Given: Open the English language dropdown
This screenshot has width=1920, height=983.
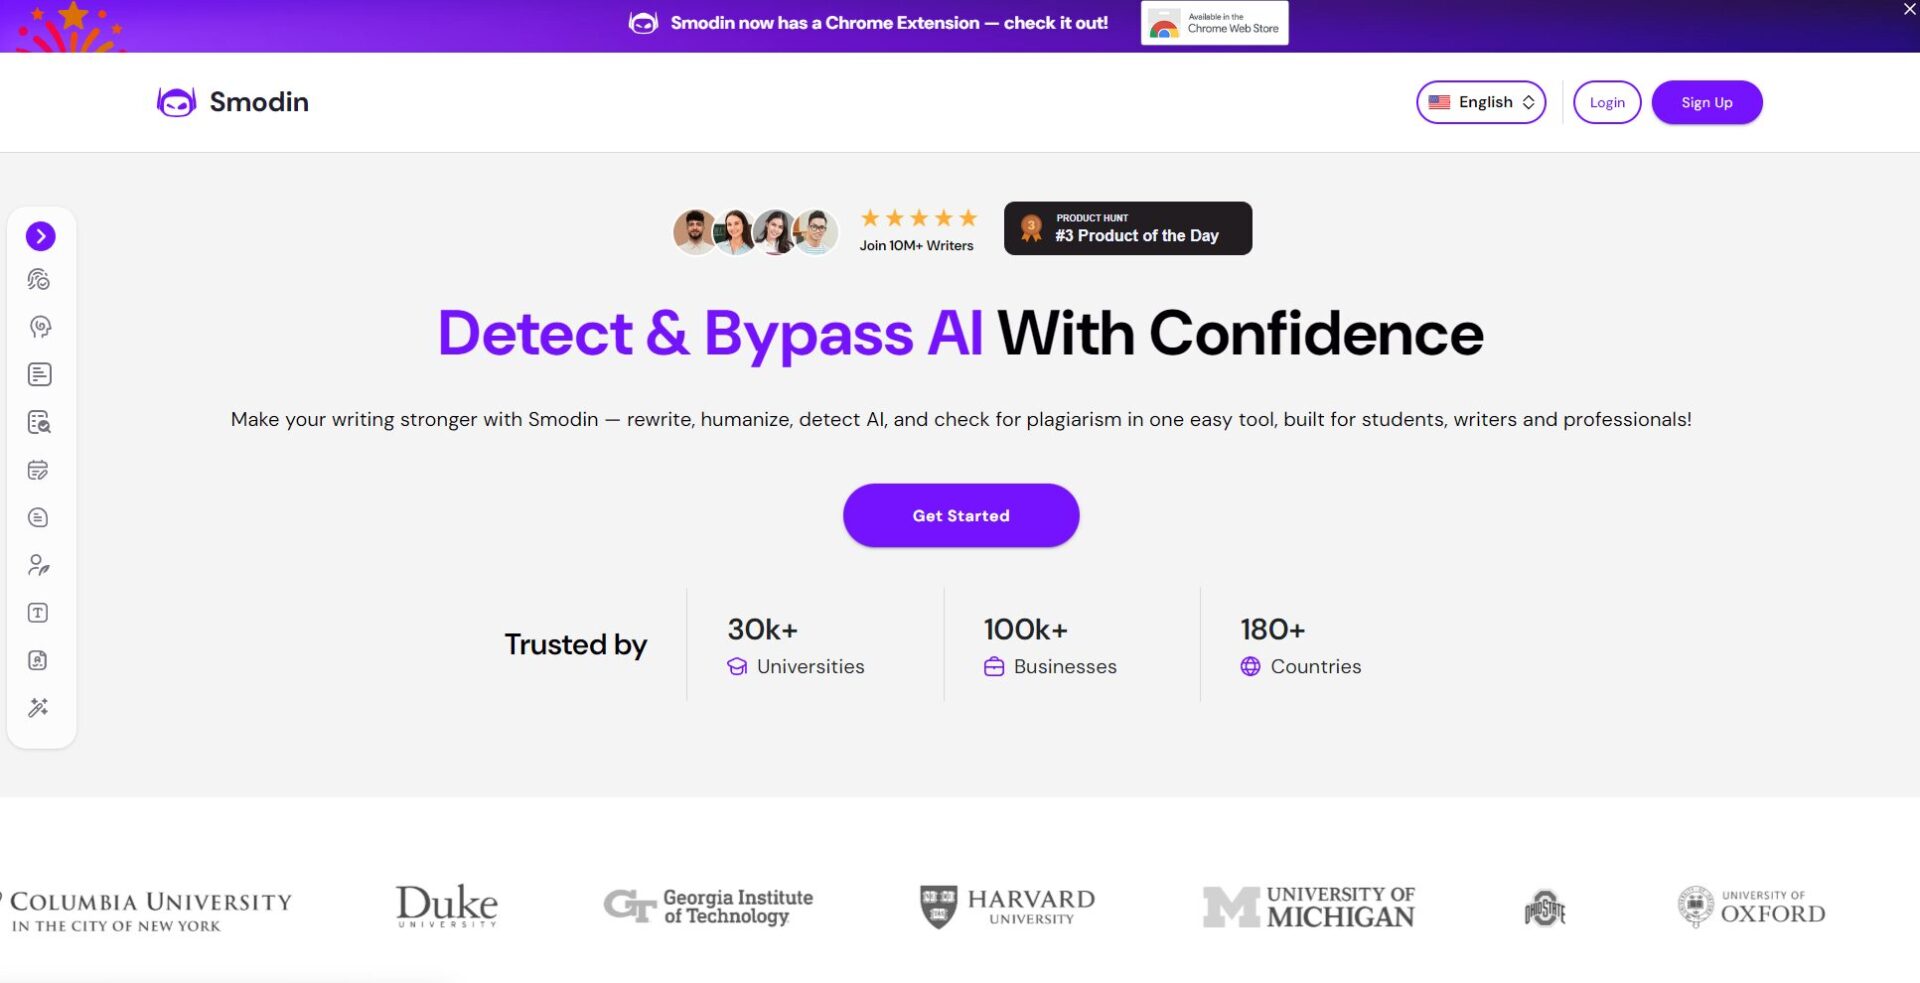Looking at the screenshot, I should tap(1480, 102).
